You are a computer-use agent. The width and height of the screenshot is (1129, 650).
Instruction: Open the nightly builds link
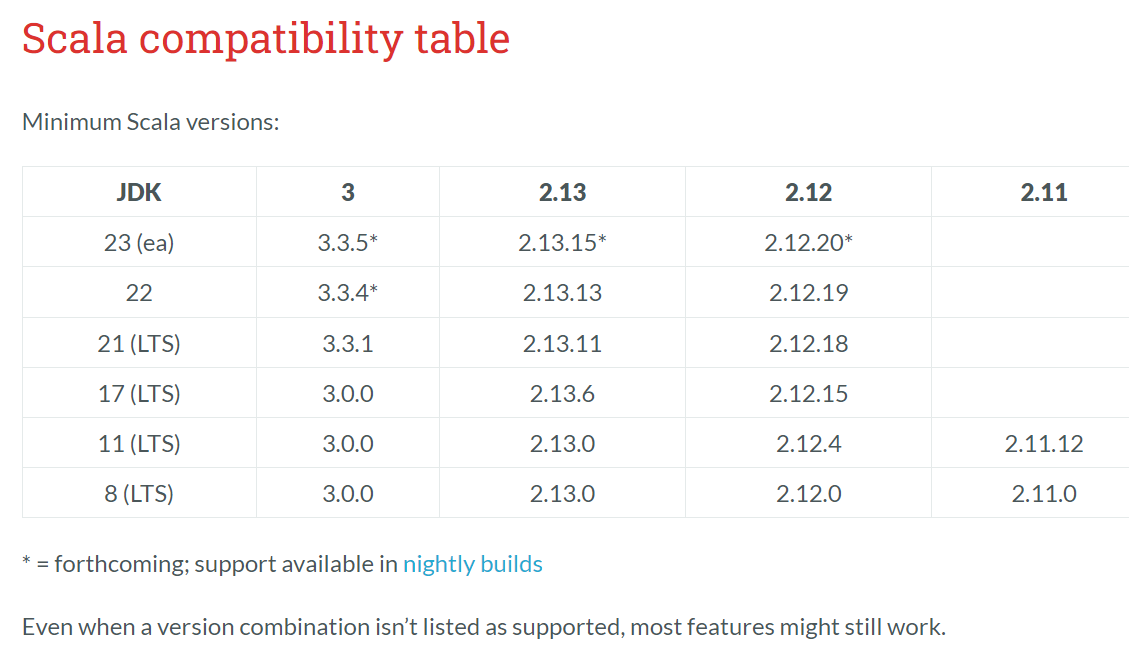472,564
